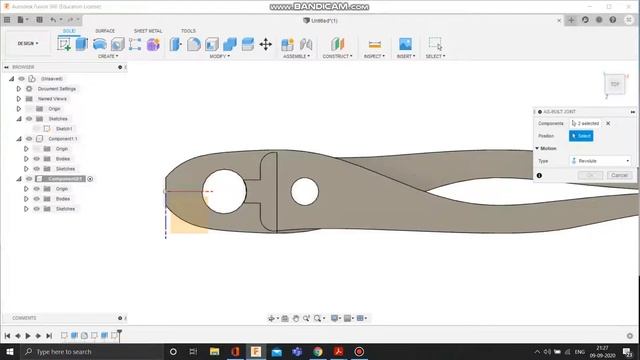Activate the Component2 radio button
Screen dimensions: 640x360
[90, 179]
